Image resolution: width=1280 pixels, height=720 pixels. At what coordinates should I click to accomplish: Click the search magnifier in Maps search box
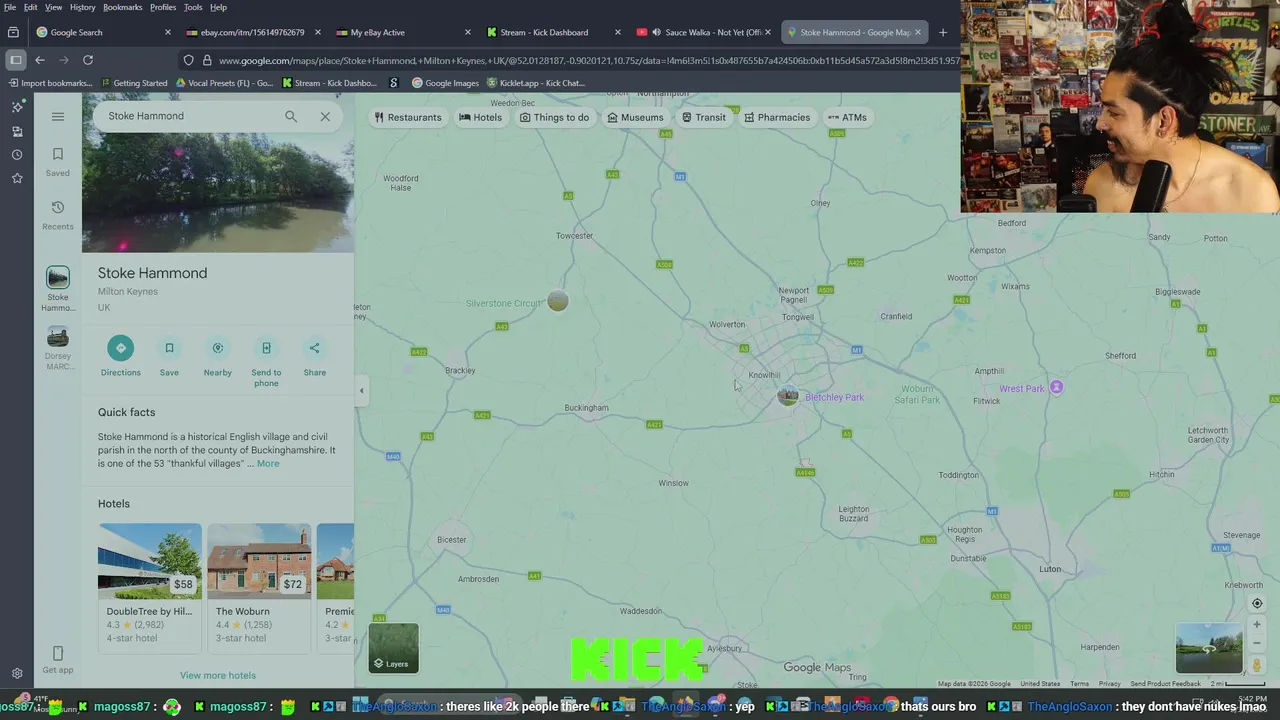[x=291, y=116]
